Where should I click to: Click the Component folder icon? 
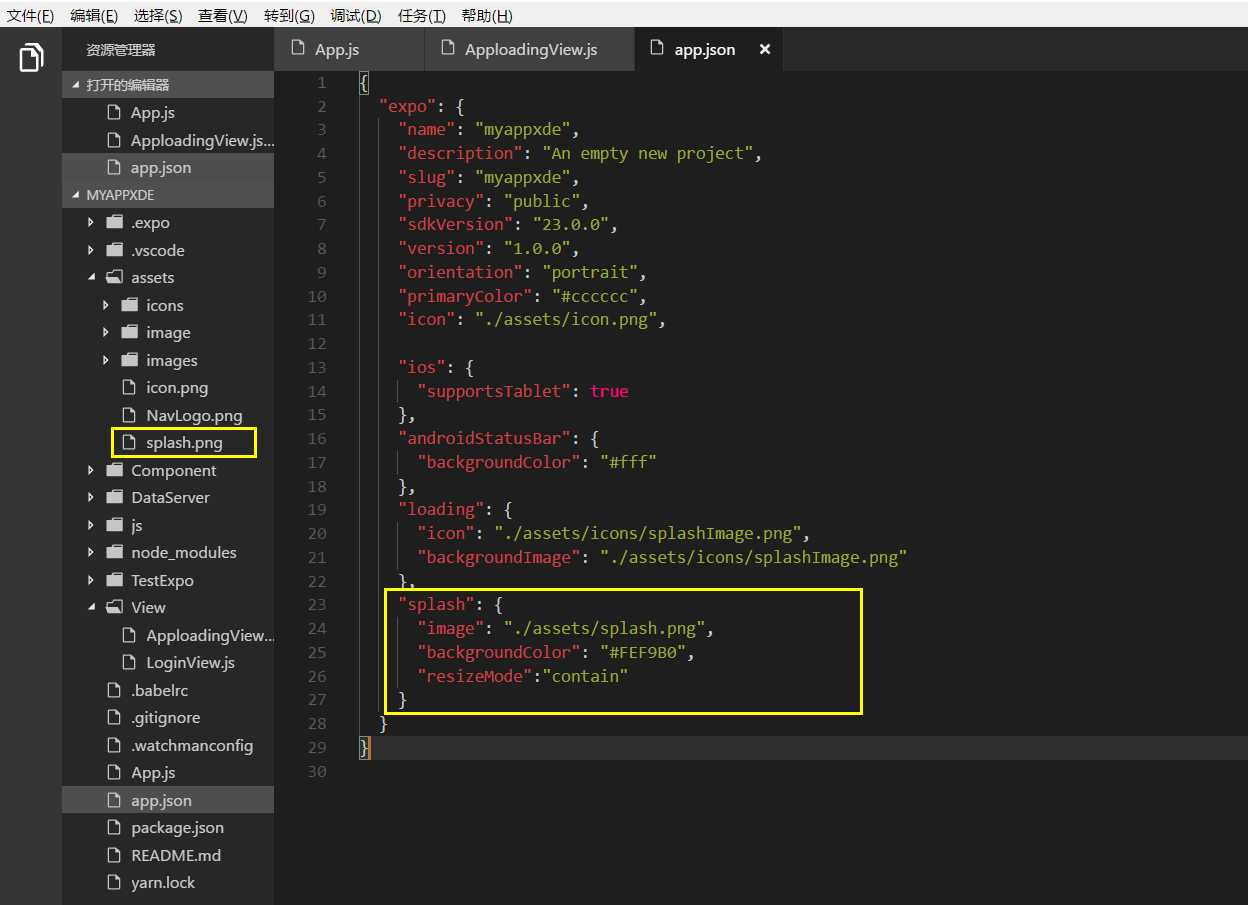tap(114, 470)
